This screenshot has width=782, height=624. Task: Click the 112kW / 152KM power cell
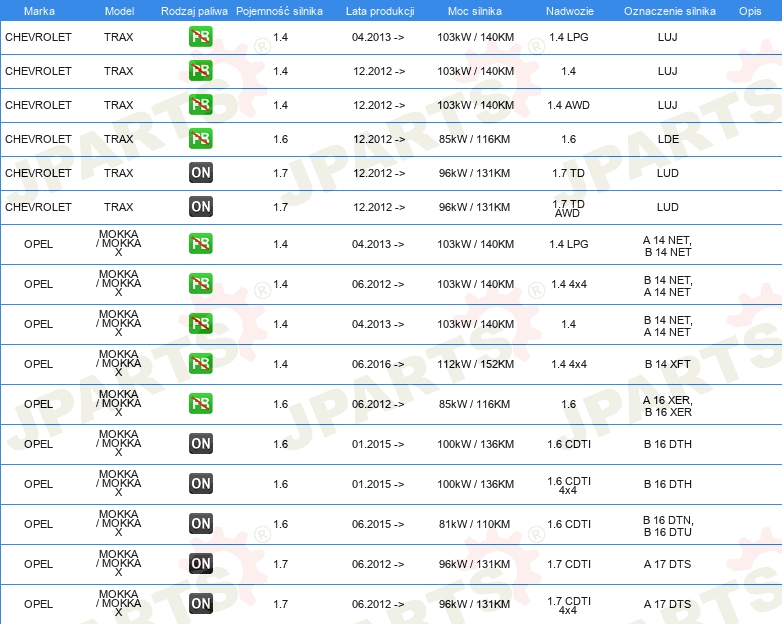[x=475, y=364]
